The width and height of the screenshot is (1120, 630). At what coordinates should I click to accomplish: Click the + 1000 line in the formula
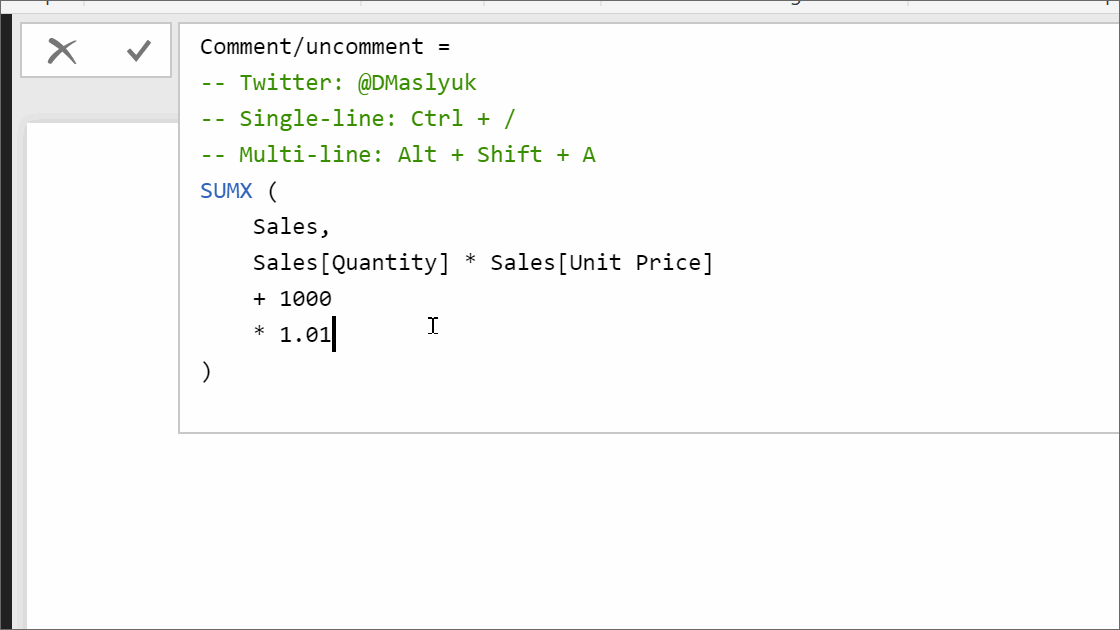coord(293,298)
